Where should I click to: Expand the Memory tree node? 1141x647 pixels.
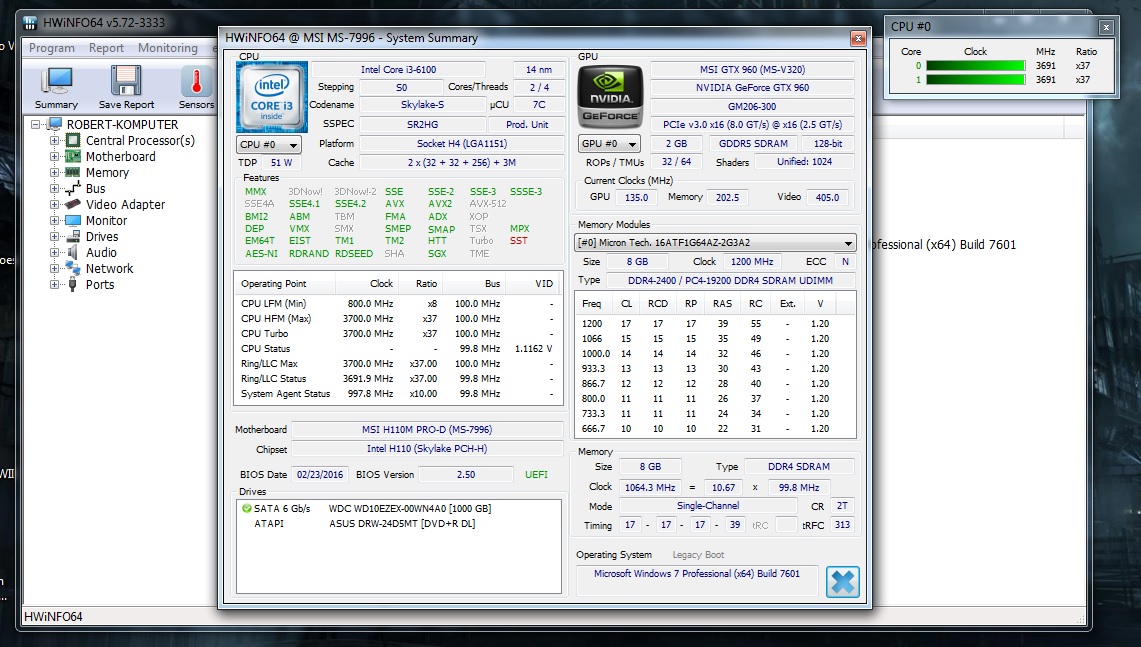tap(54, 172)
